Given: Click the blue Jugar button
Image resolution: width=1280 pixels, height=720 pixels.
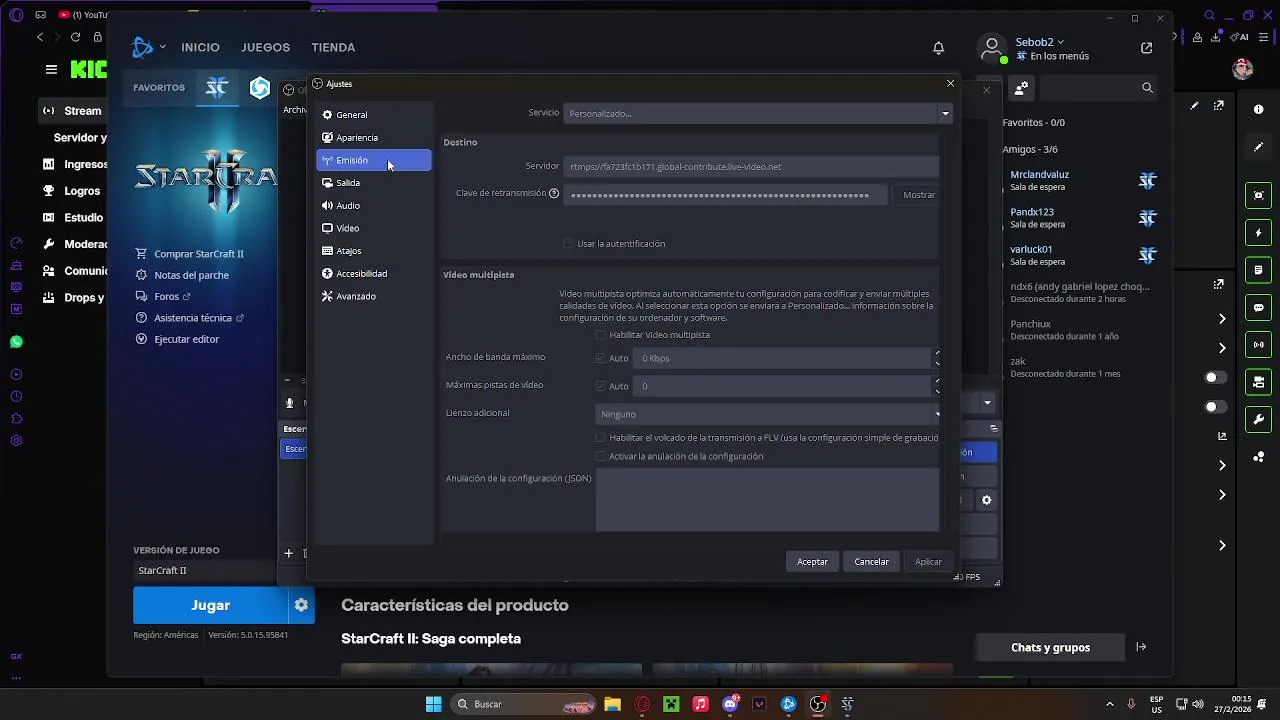Looking at the screenshot, I should pyautogui.click(x=210, y=605).
